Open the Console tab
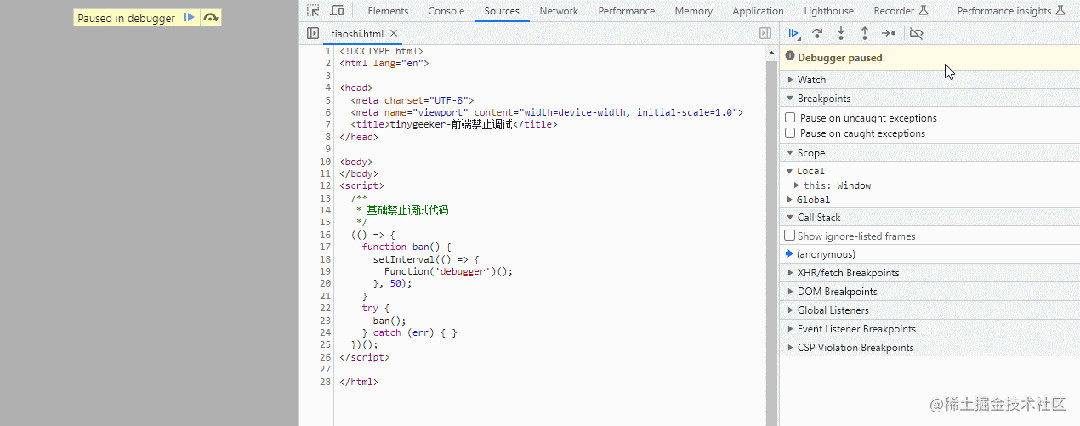The width and height of the screenshot is (1080, 426). (x=445, y=11)
